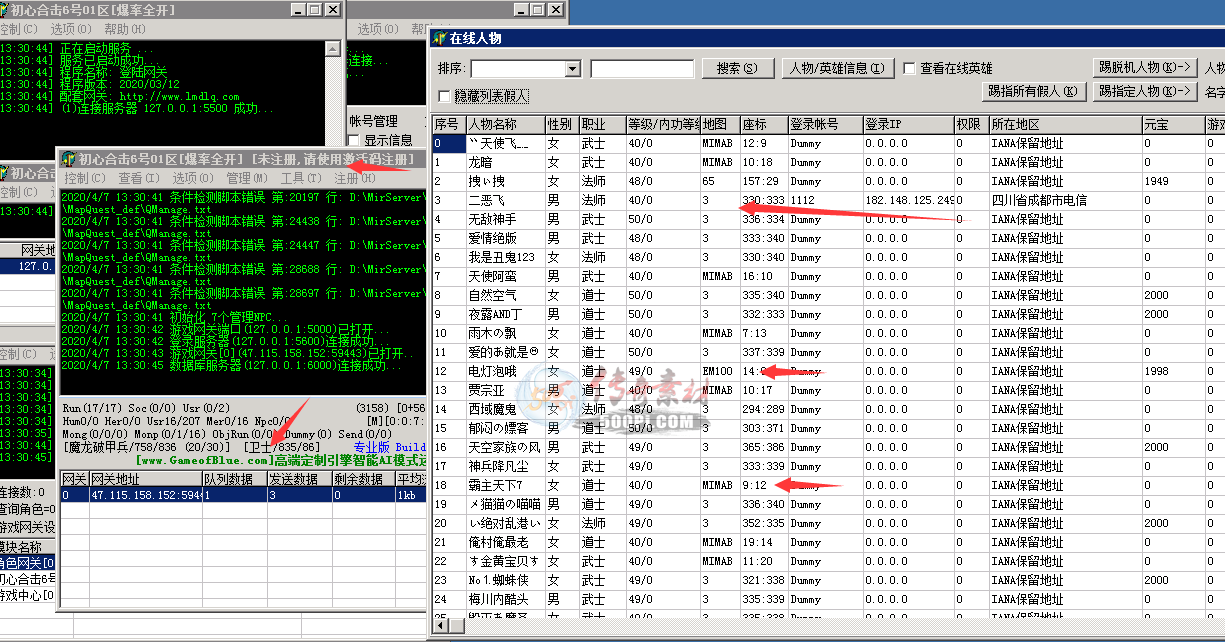The image size is (1225, 642).
Task: Select player row 梅川内酷头
Action: click(828, 599)
